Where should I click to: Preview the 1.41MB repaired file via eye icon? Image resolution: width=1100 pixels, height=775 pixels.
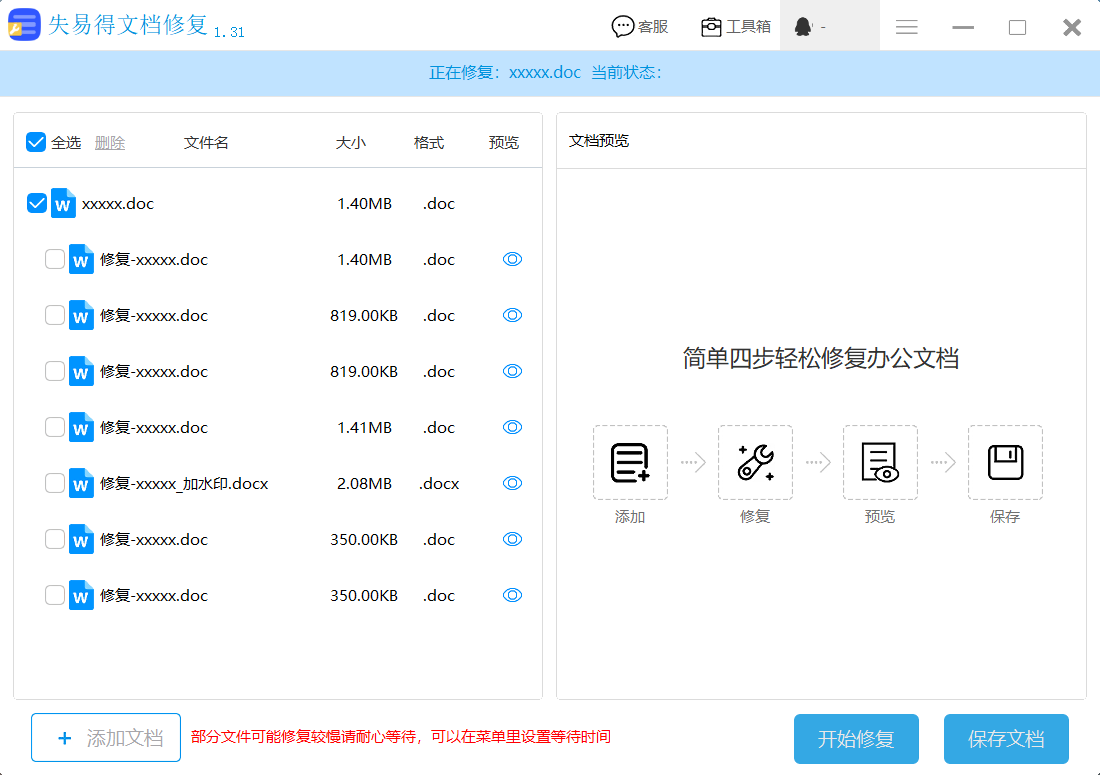513,427
